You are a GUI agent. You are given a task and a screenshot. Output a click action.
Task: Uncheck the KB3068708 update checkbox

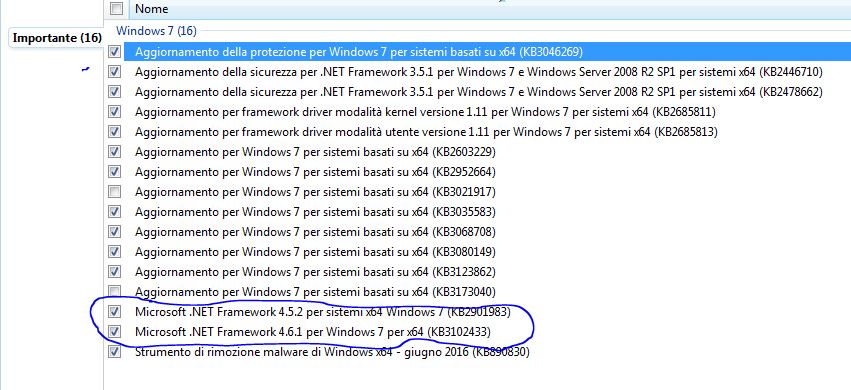[x=115, y=232]
